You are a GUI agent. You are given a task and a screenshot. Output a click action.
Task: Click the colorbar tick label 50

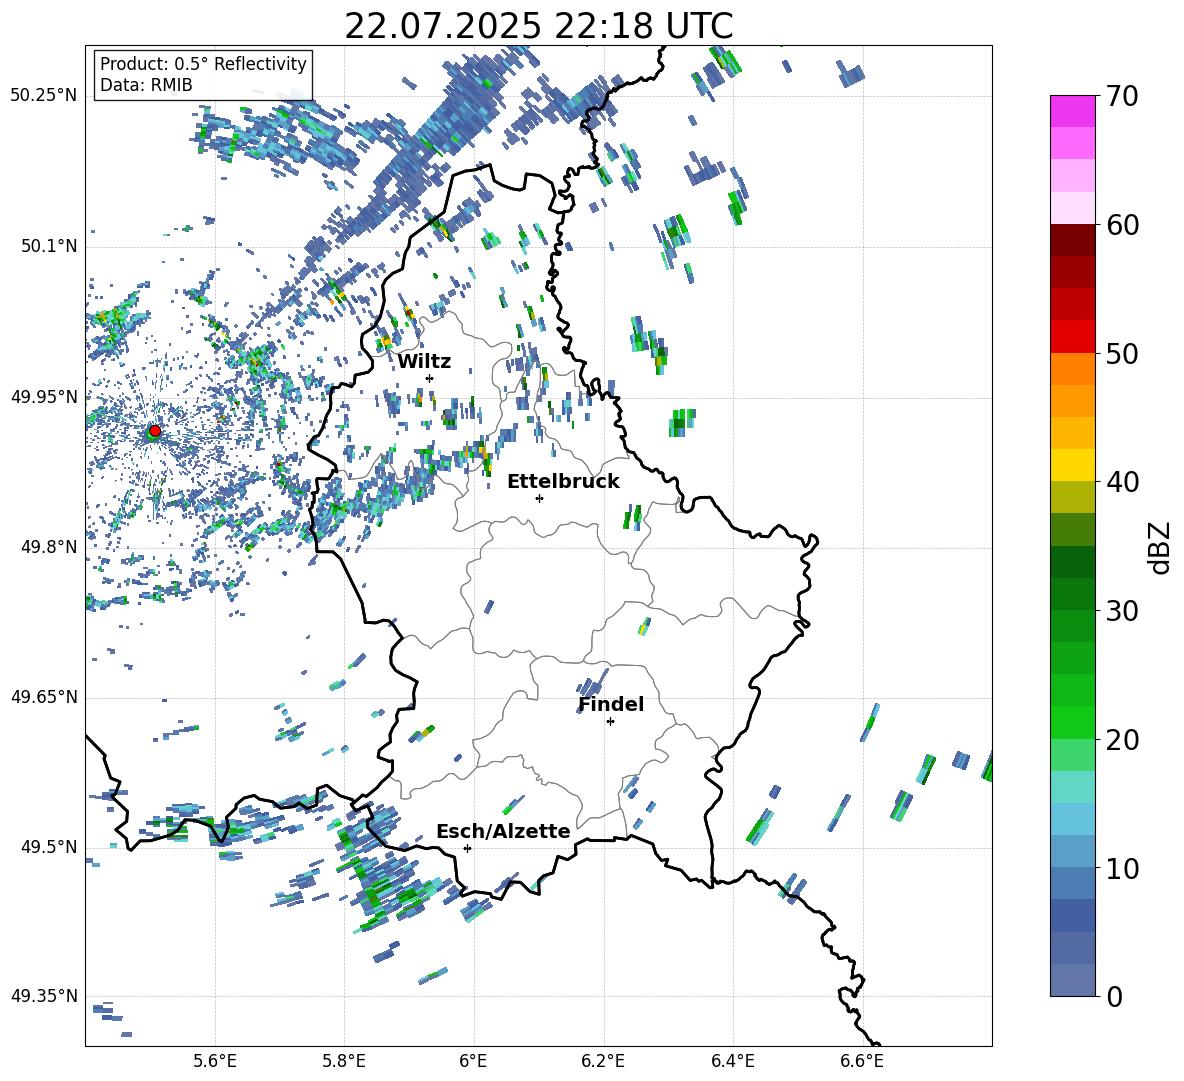[1122, 354]
